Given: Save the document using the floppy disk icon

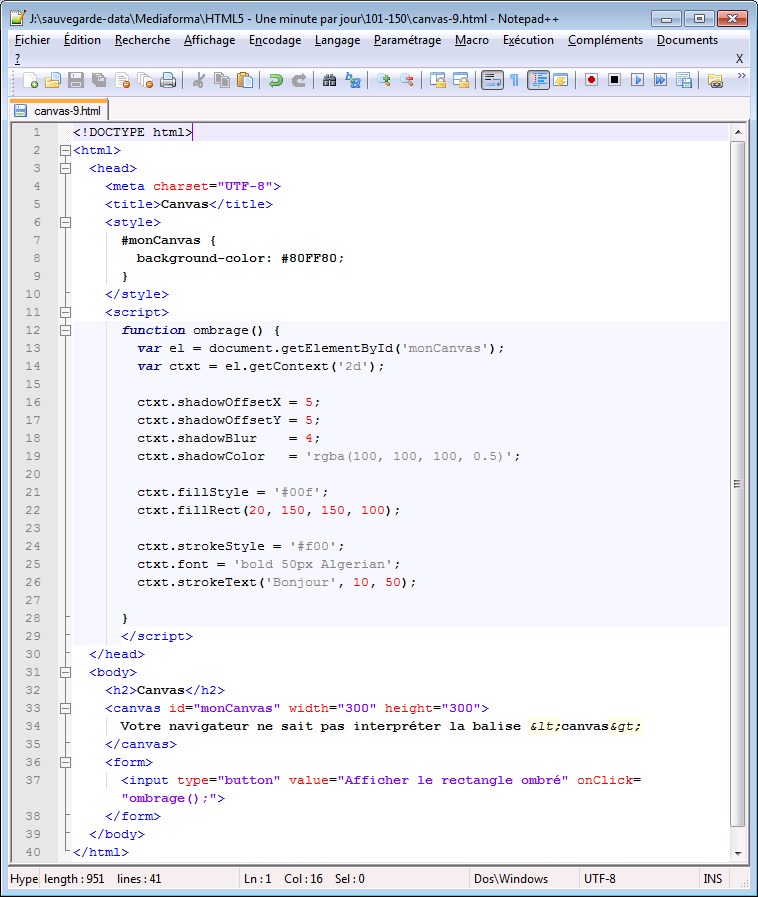Looking at the screenshot, I should 76,81.
